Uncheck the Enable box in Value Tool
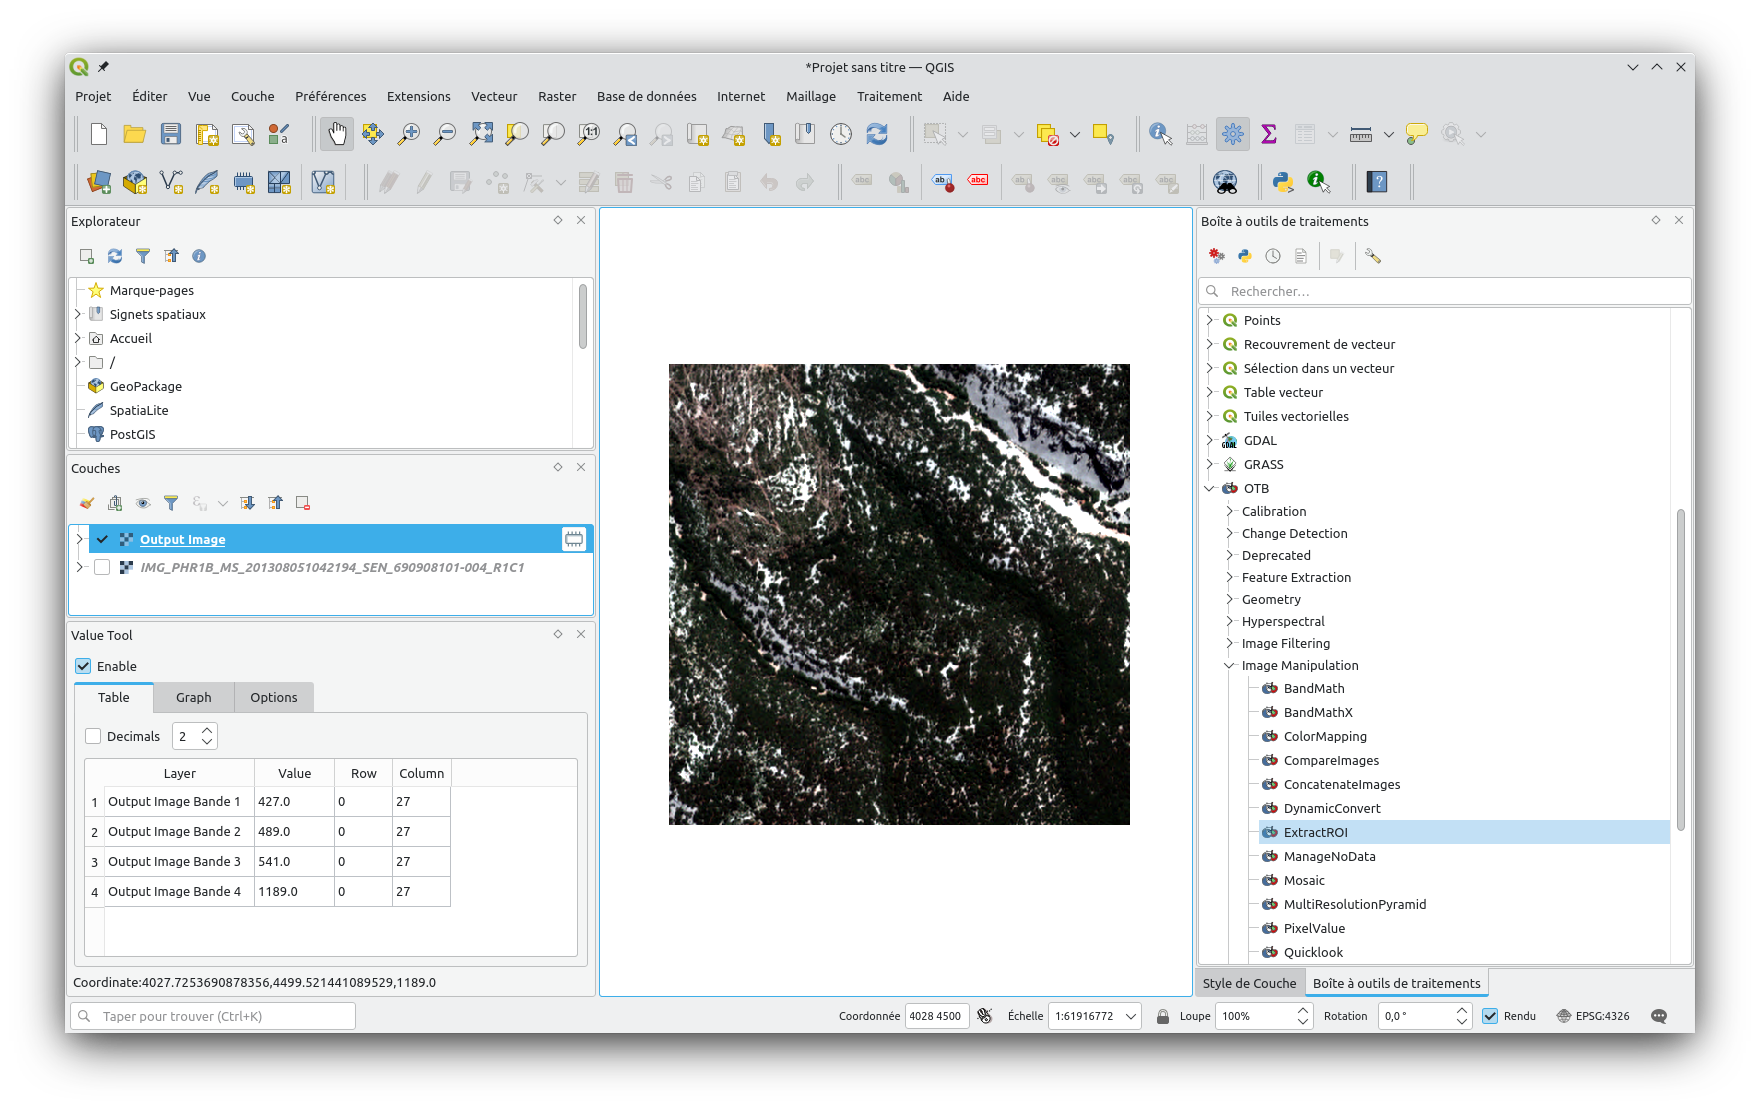1760x1110 pixels. coord(83,666)
